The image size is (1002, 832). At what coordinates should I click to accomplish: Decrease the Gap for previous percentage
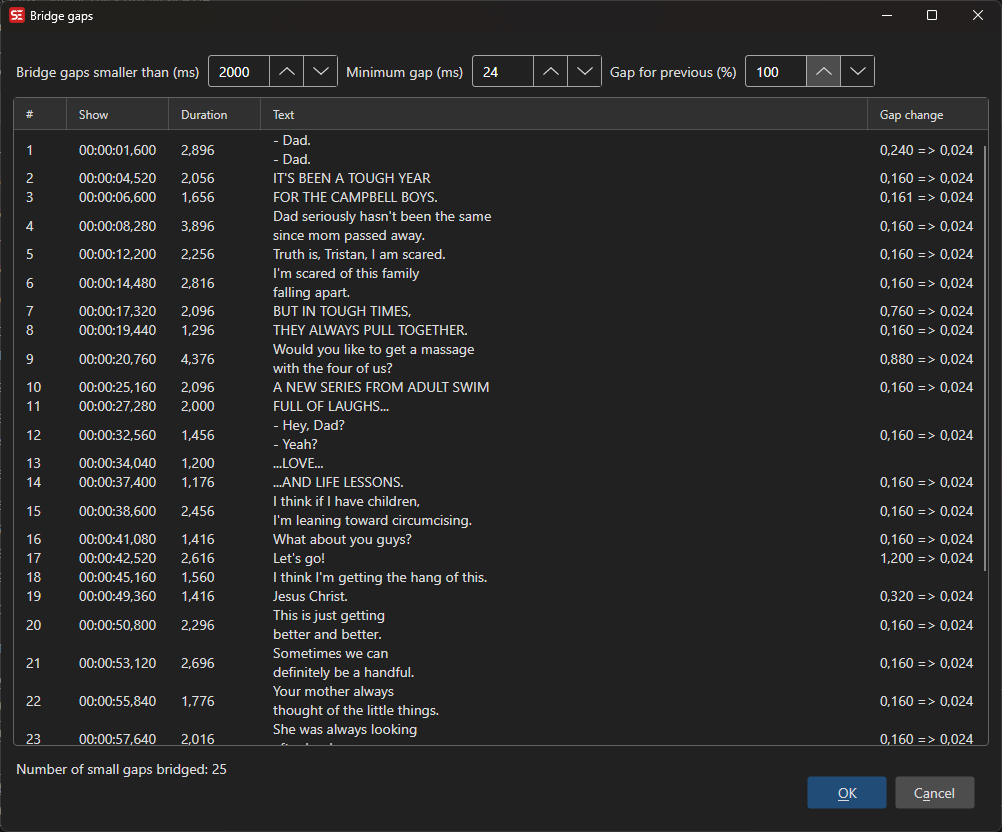click(x=857, y=72)
